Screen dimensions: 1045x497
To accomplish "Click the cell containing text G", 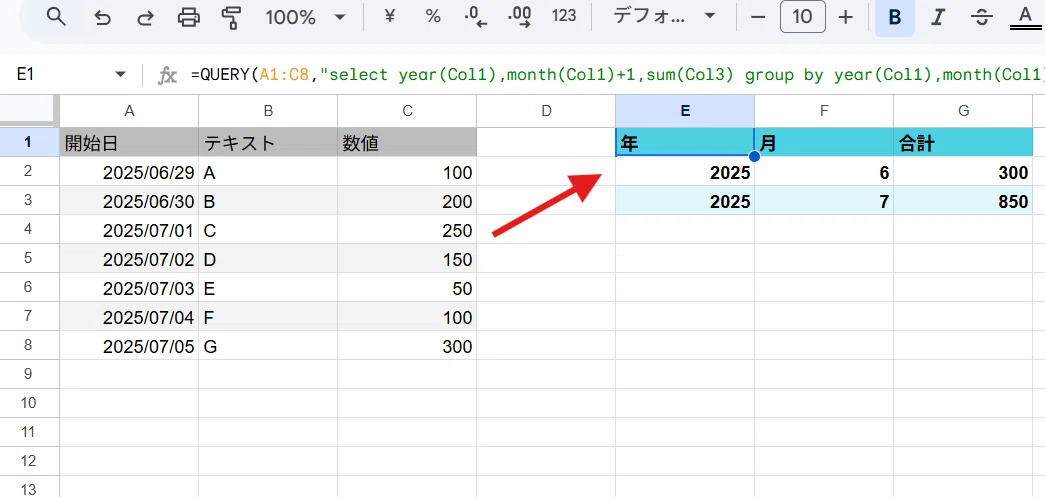I will point(268,346).
